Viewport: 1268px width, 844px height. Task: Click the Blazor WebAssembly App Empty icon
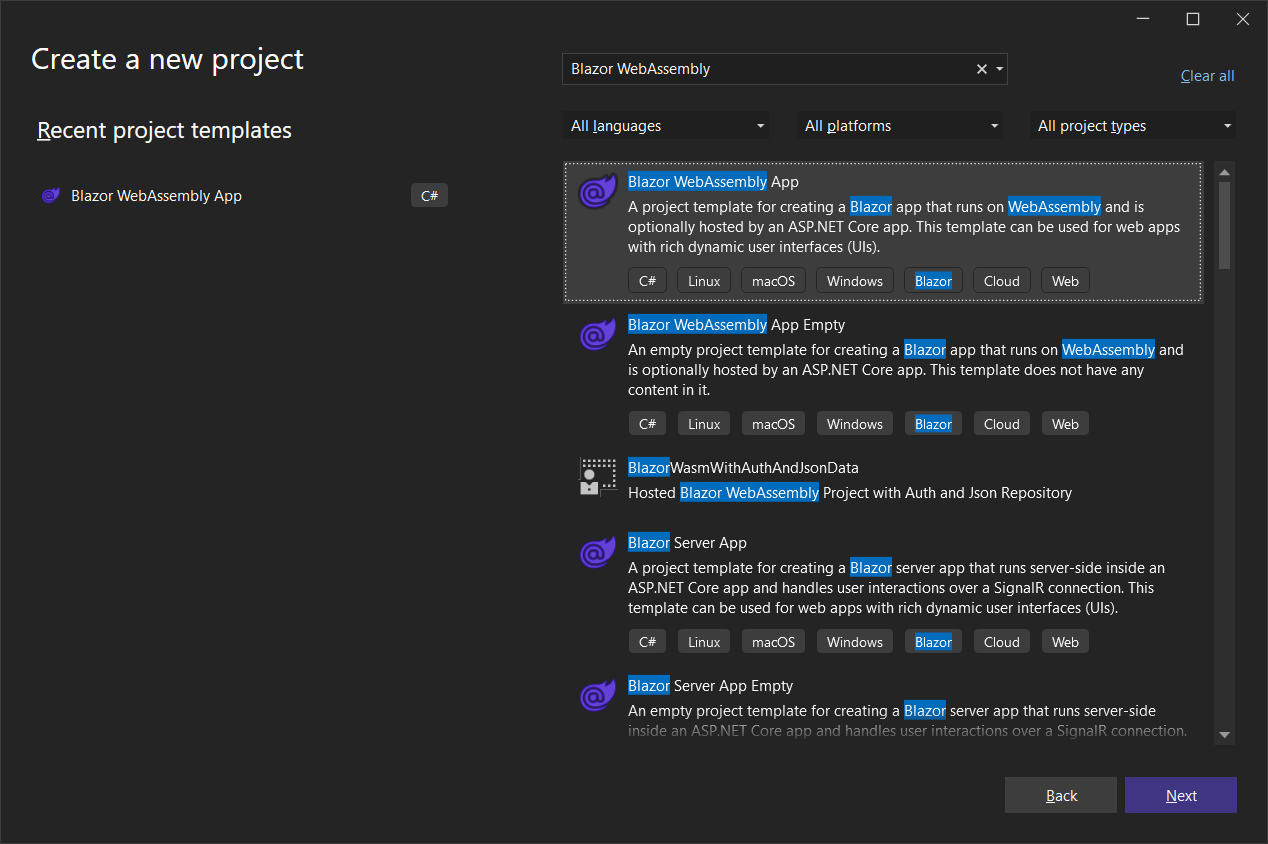coord(598,334)
